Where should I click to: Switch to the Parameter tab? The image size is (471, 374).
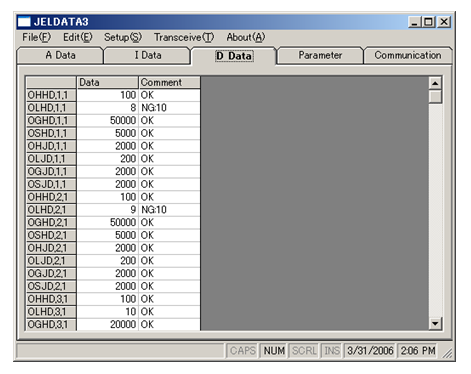point(320,55)
